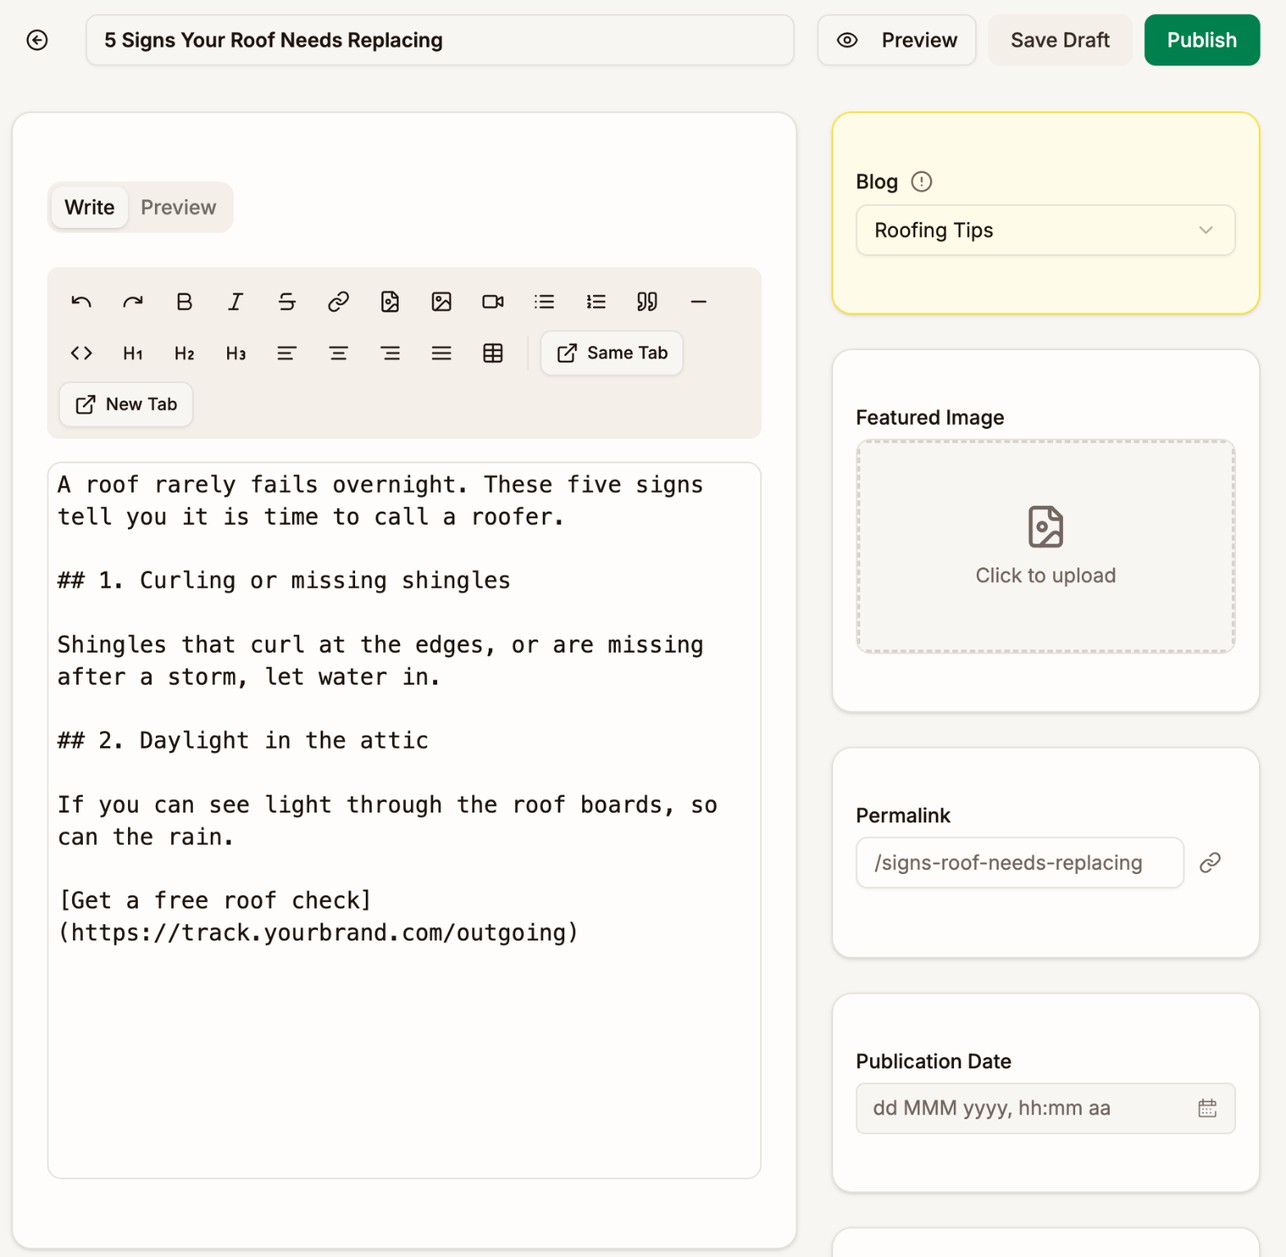Screen dimensions: 1286x1257
Task: Apply strikethrough formatting
Action: tap(287, 302)
